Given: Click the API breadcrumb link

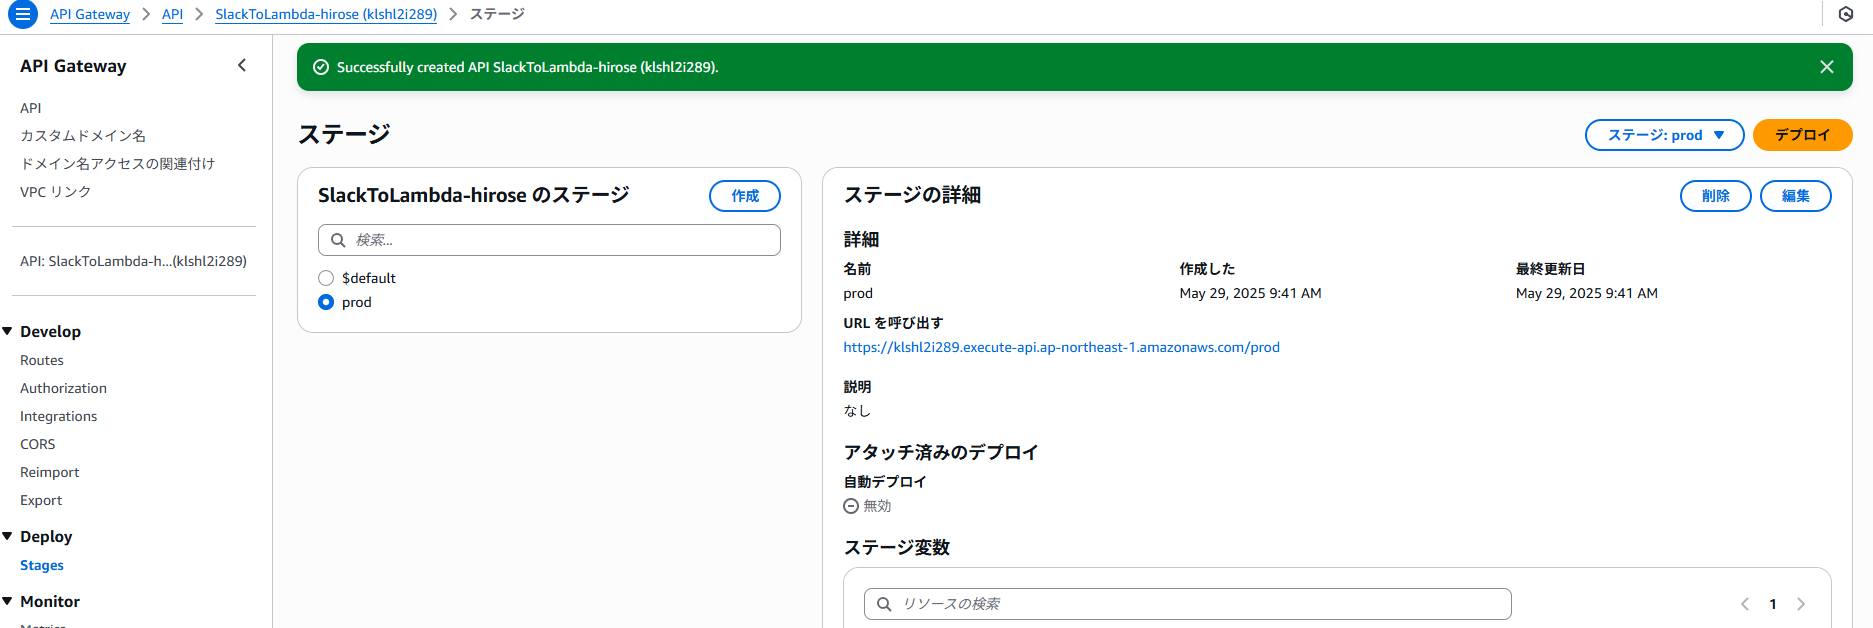Looking at the screenshot, I should pos(172,14).
